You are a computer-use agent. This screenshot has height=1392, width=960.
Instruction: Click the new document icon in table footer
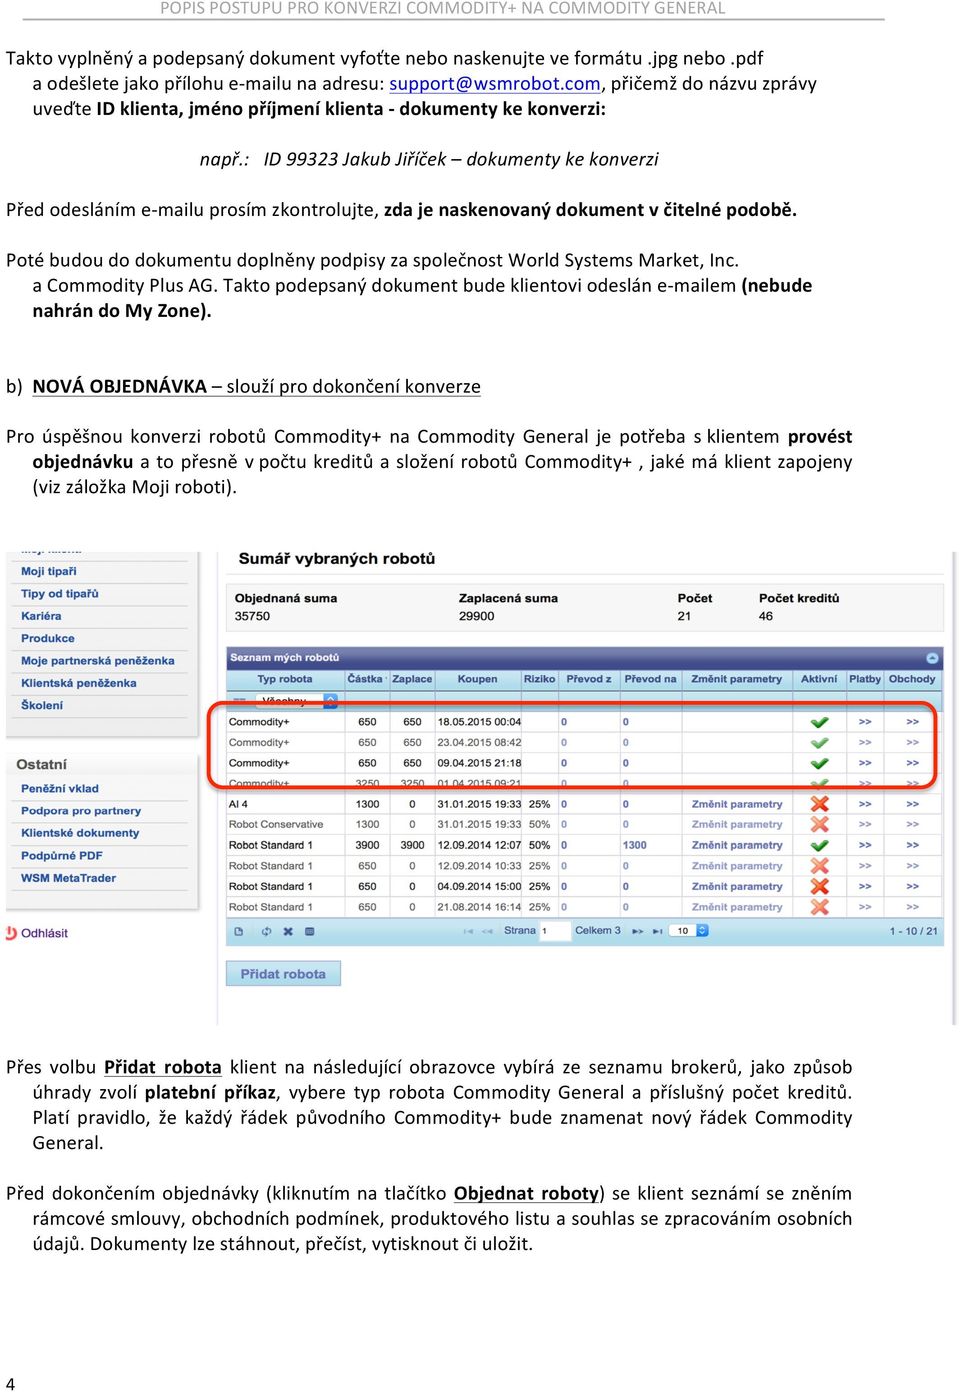(238, 931)
